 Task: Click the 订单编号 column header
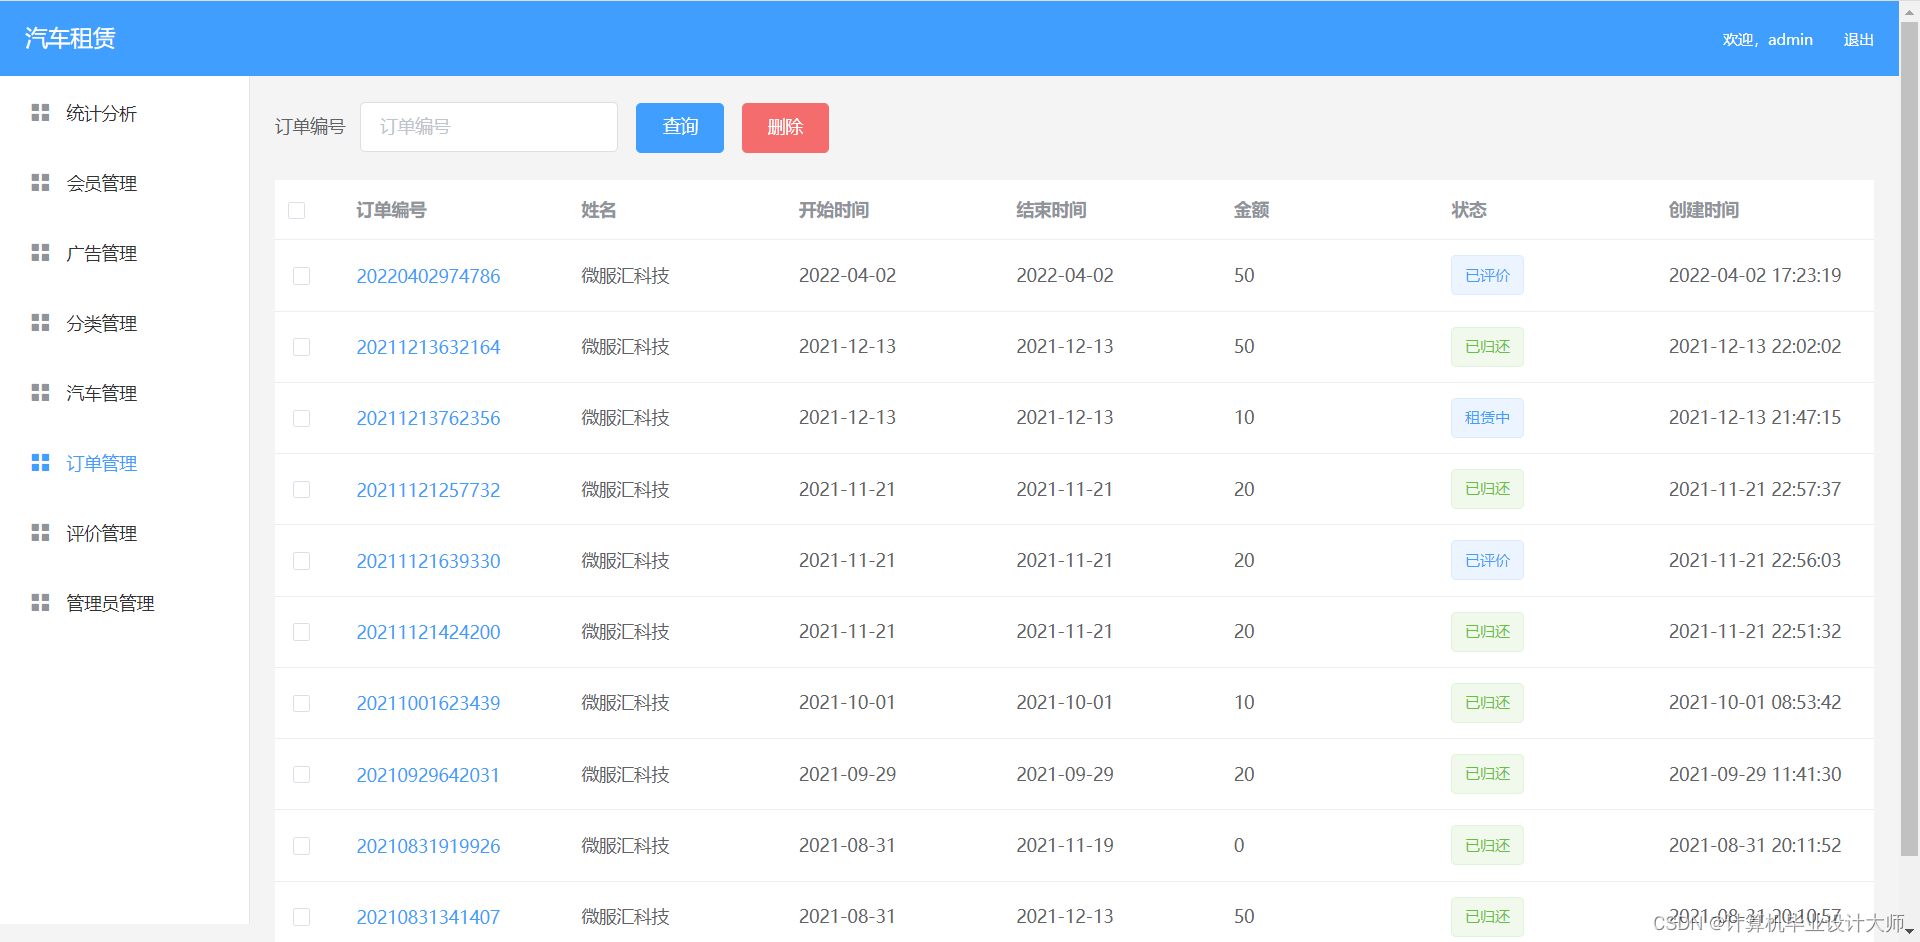point(391,210)
